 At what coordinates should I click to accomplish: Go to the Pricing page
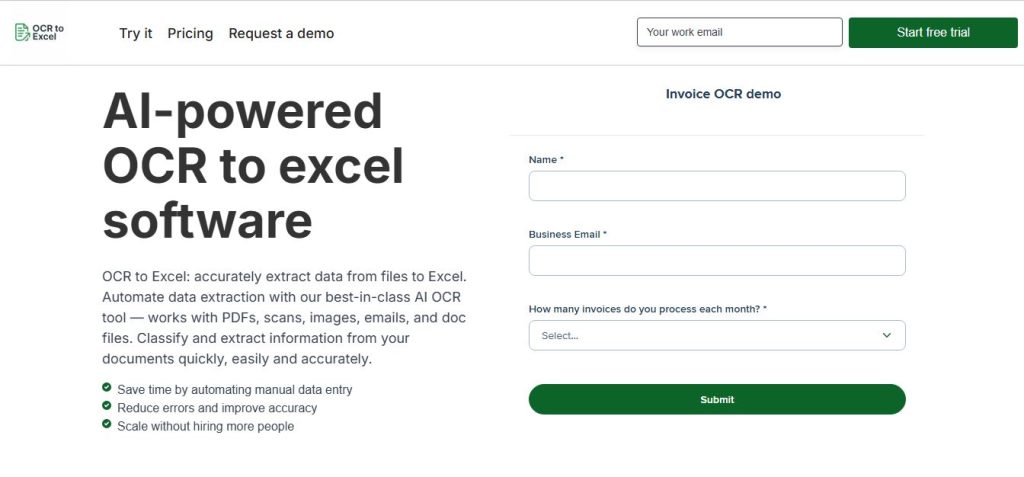[190, 33]
